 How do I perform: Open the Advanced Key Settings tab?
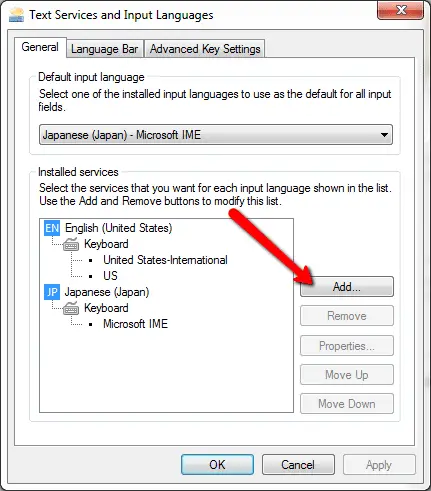pos(205,49)
